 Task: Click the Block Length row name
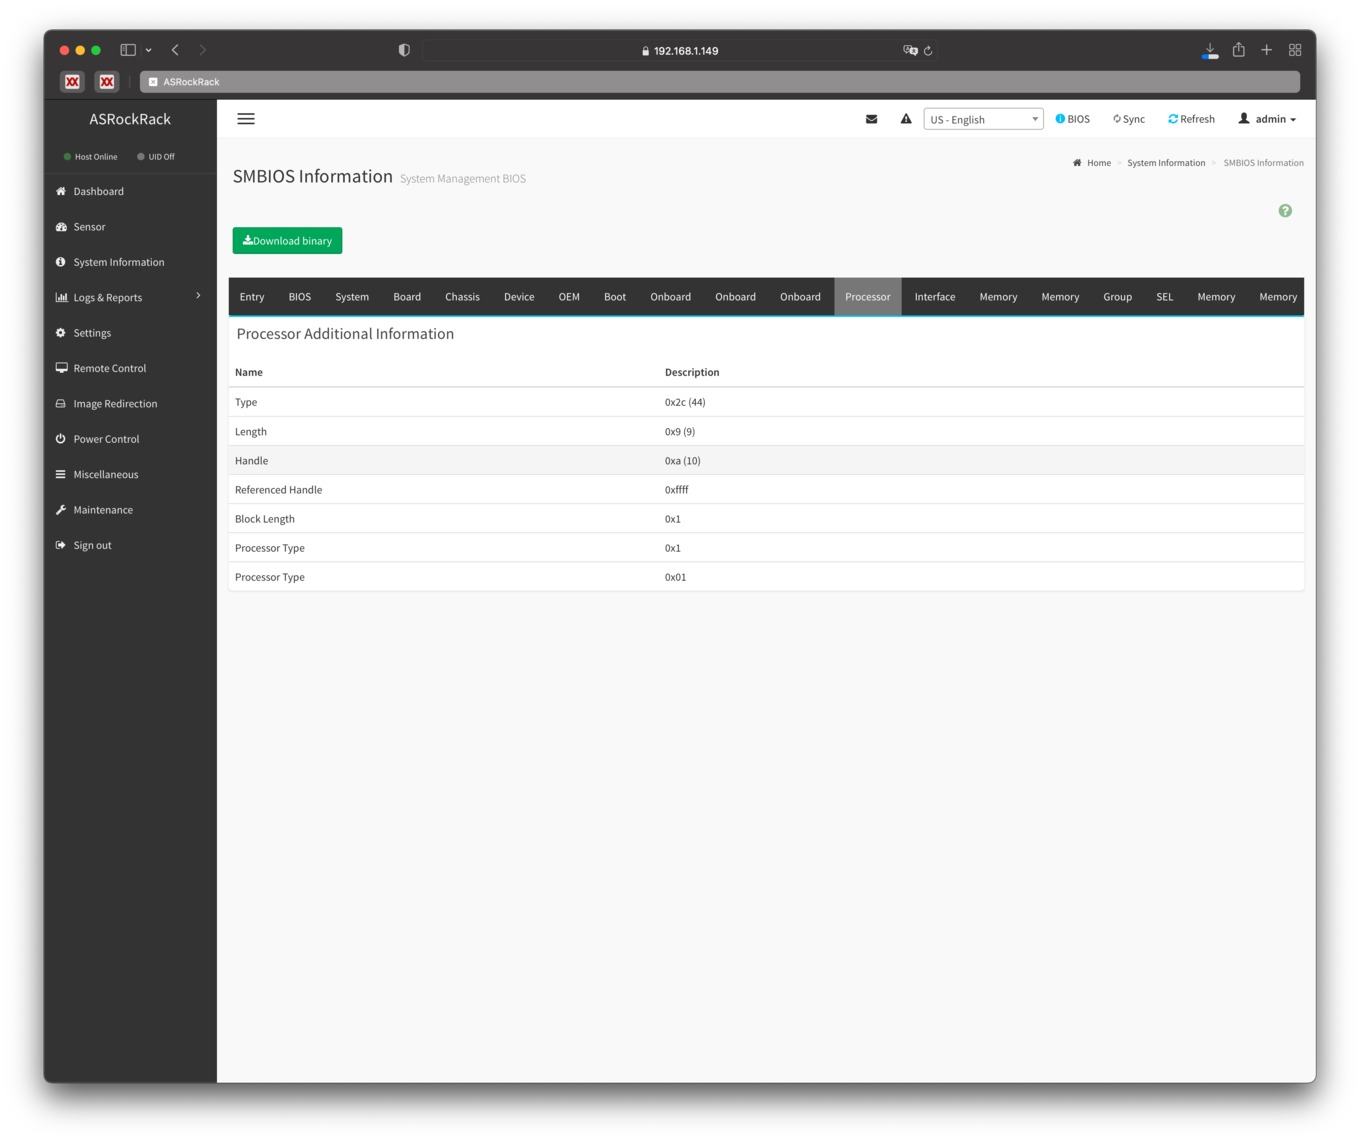point(264,519)
